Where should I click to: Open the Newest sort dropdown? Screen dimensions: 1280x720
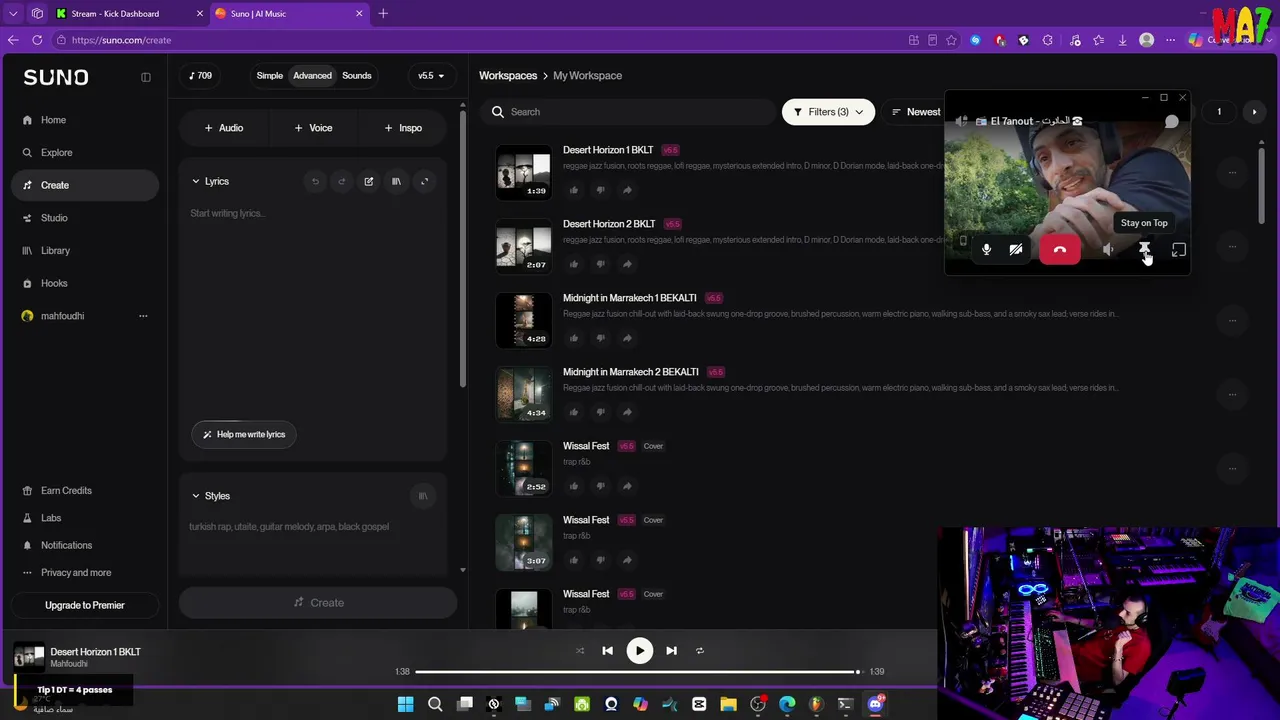[x=916, y=112]
